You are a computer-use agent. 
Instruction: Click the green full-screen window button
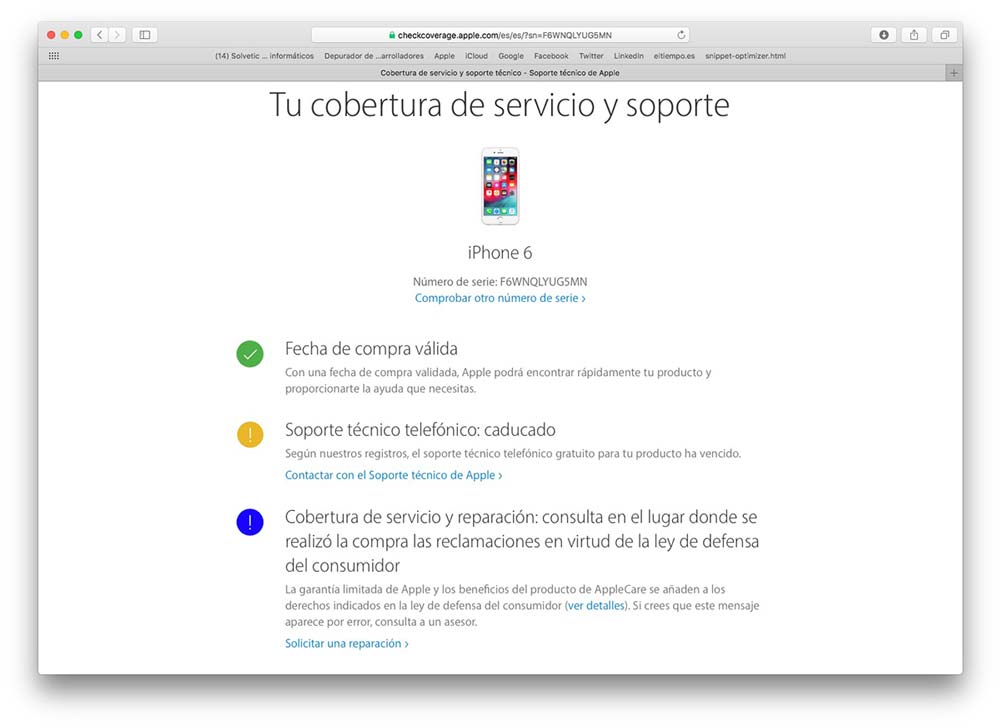coord(78,35)
